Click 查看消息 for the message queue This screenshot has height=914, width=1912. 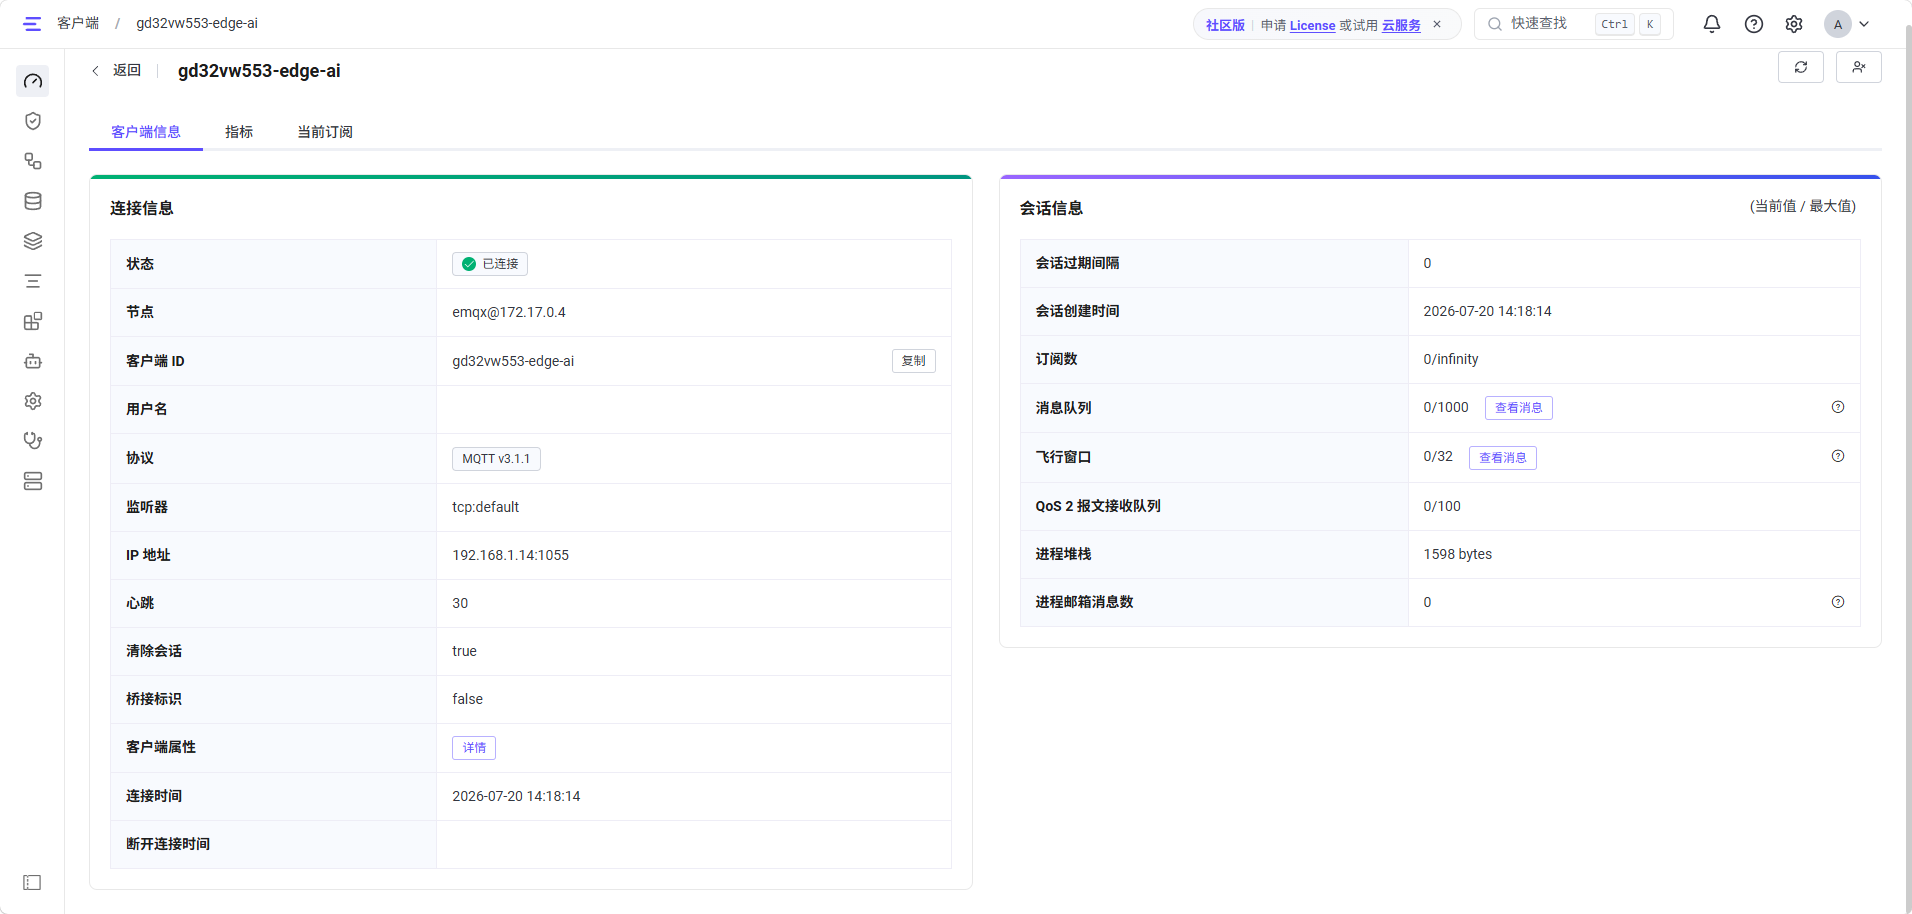pyautogui.click(x=1518, y=408)
